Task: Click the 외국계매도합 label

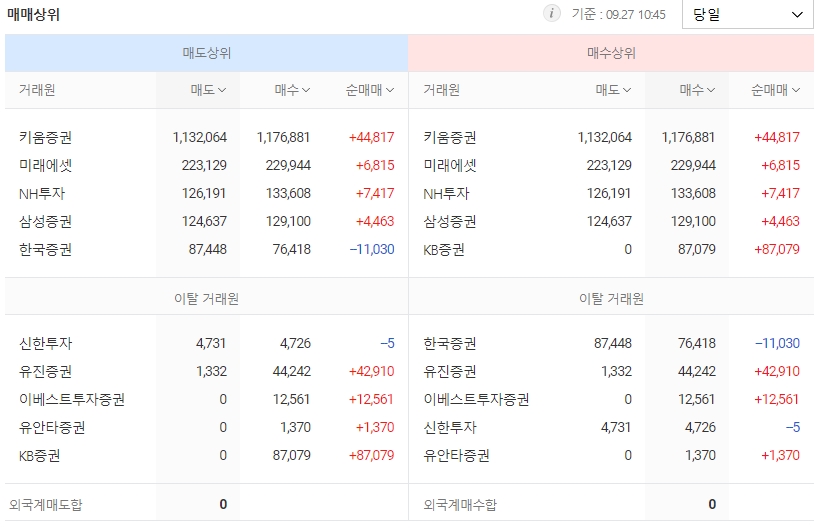Action: coord(46,505)
